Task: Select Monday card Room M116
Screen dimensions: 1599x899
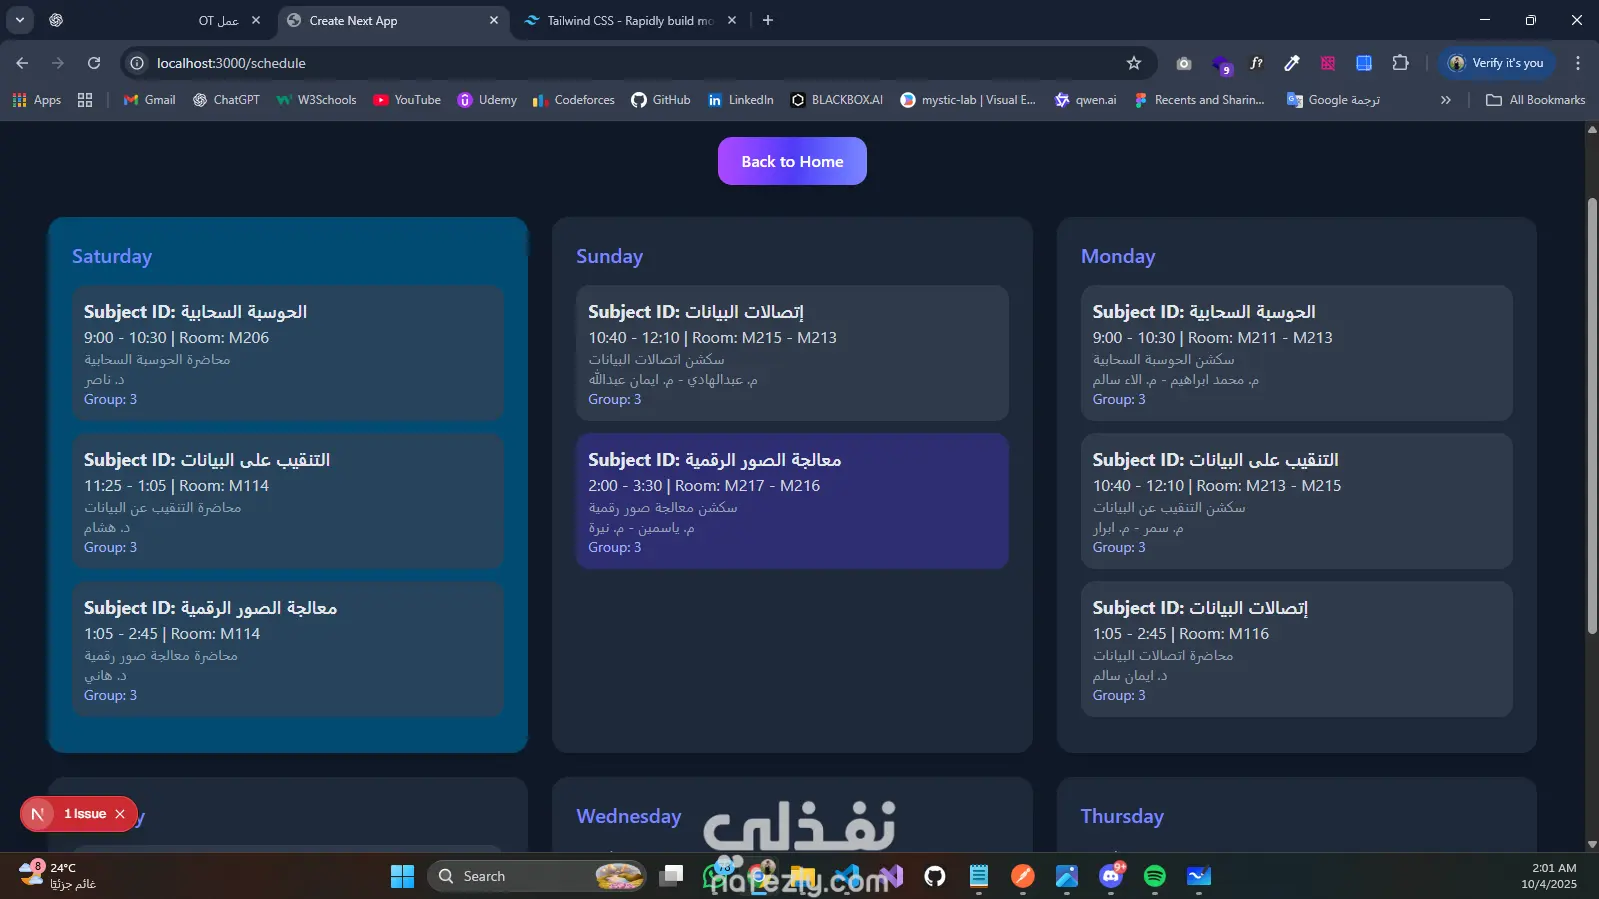Action: (x=1297, y=649)
